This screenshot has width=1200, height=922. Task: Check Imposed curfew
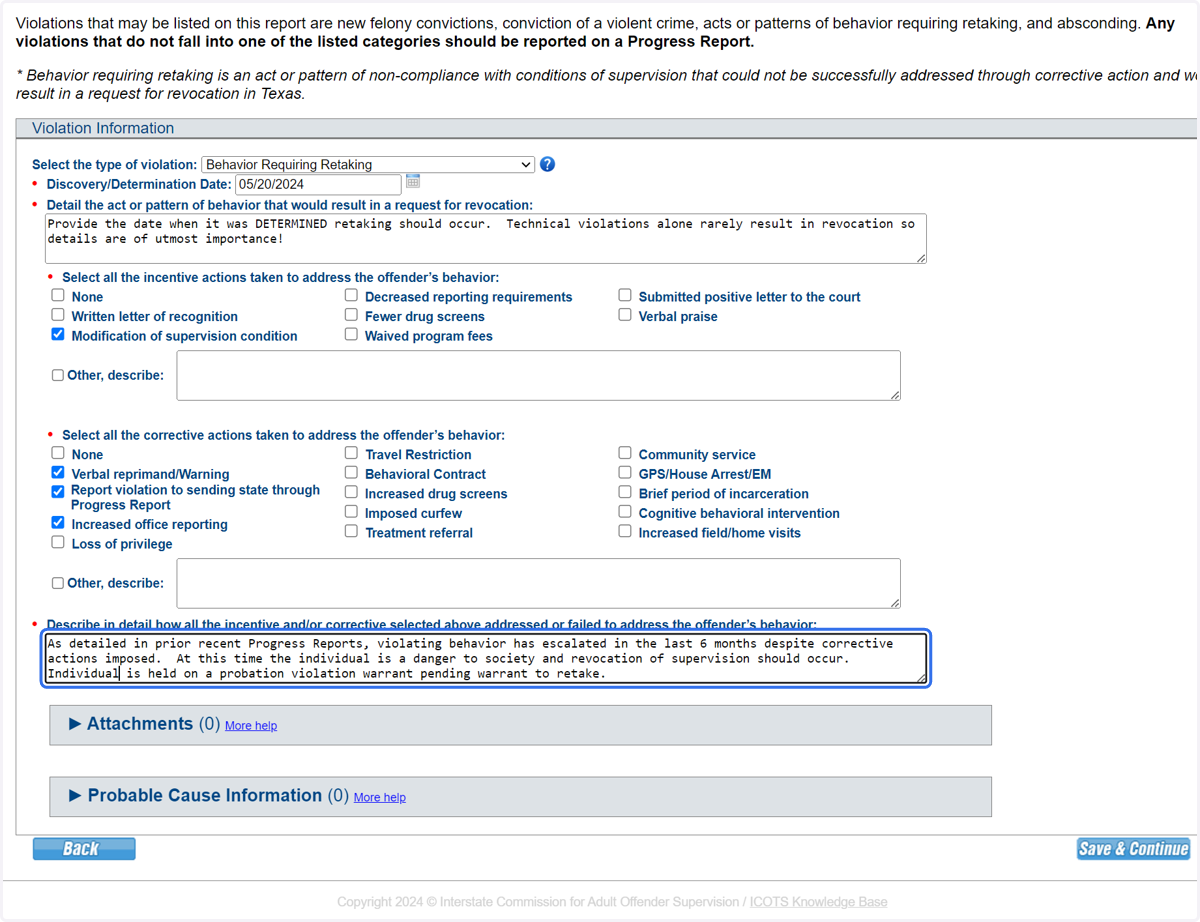pyautogui.click(x=351, y=512)
